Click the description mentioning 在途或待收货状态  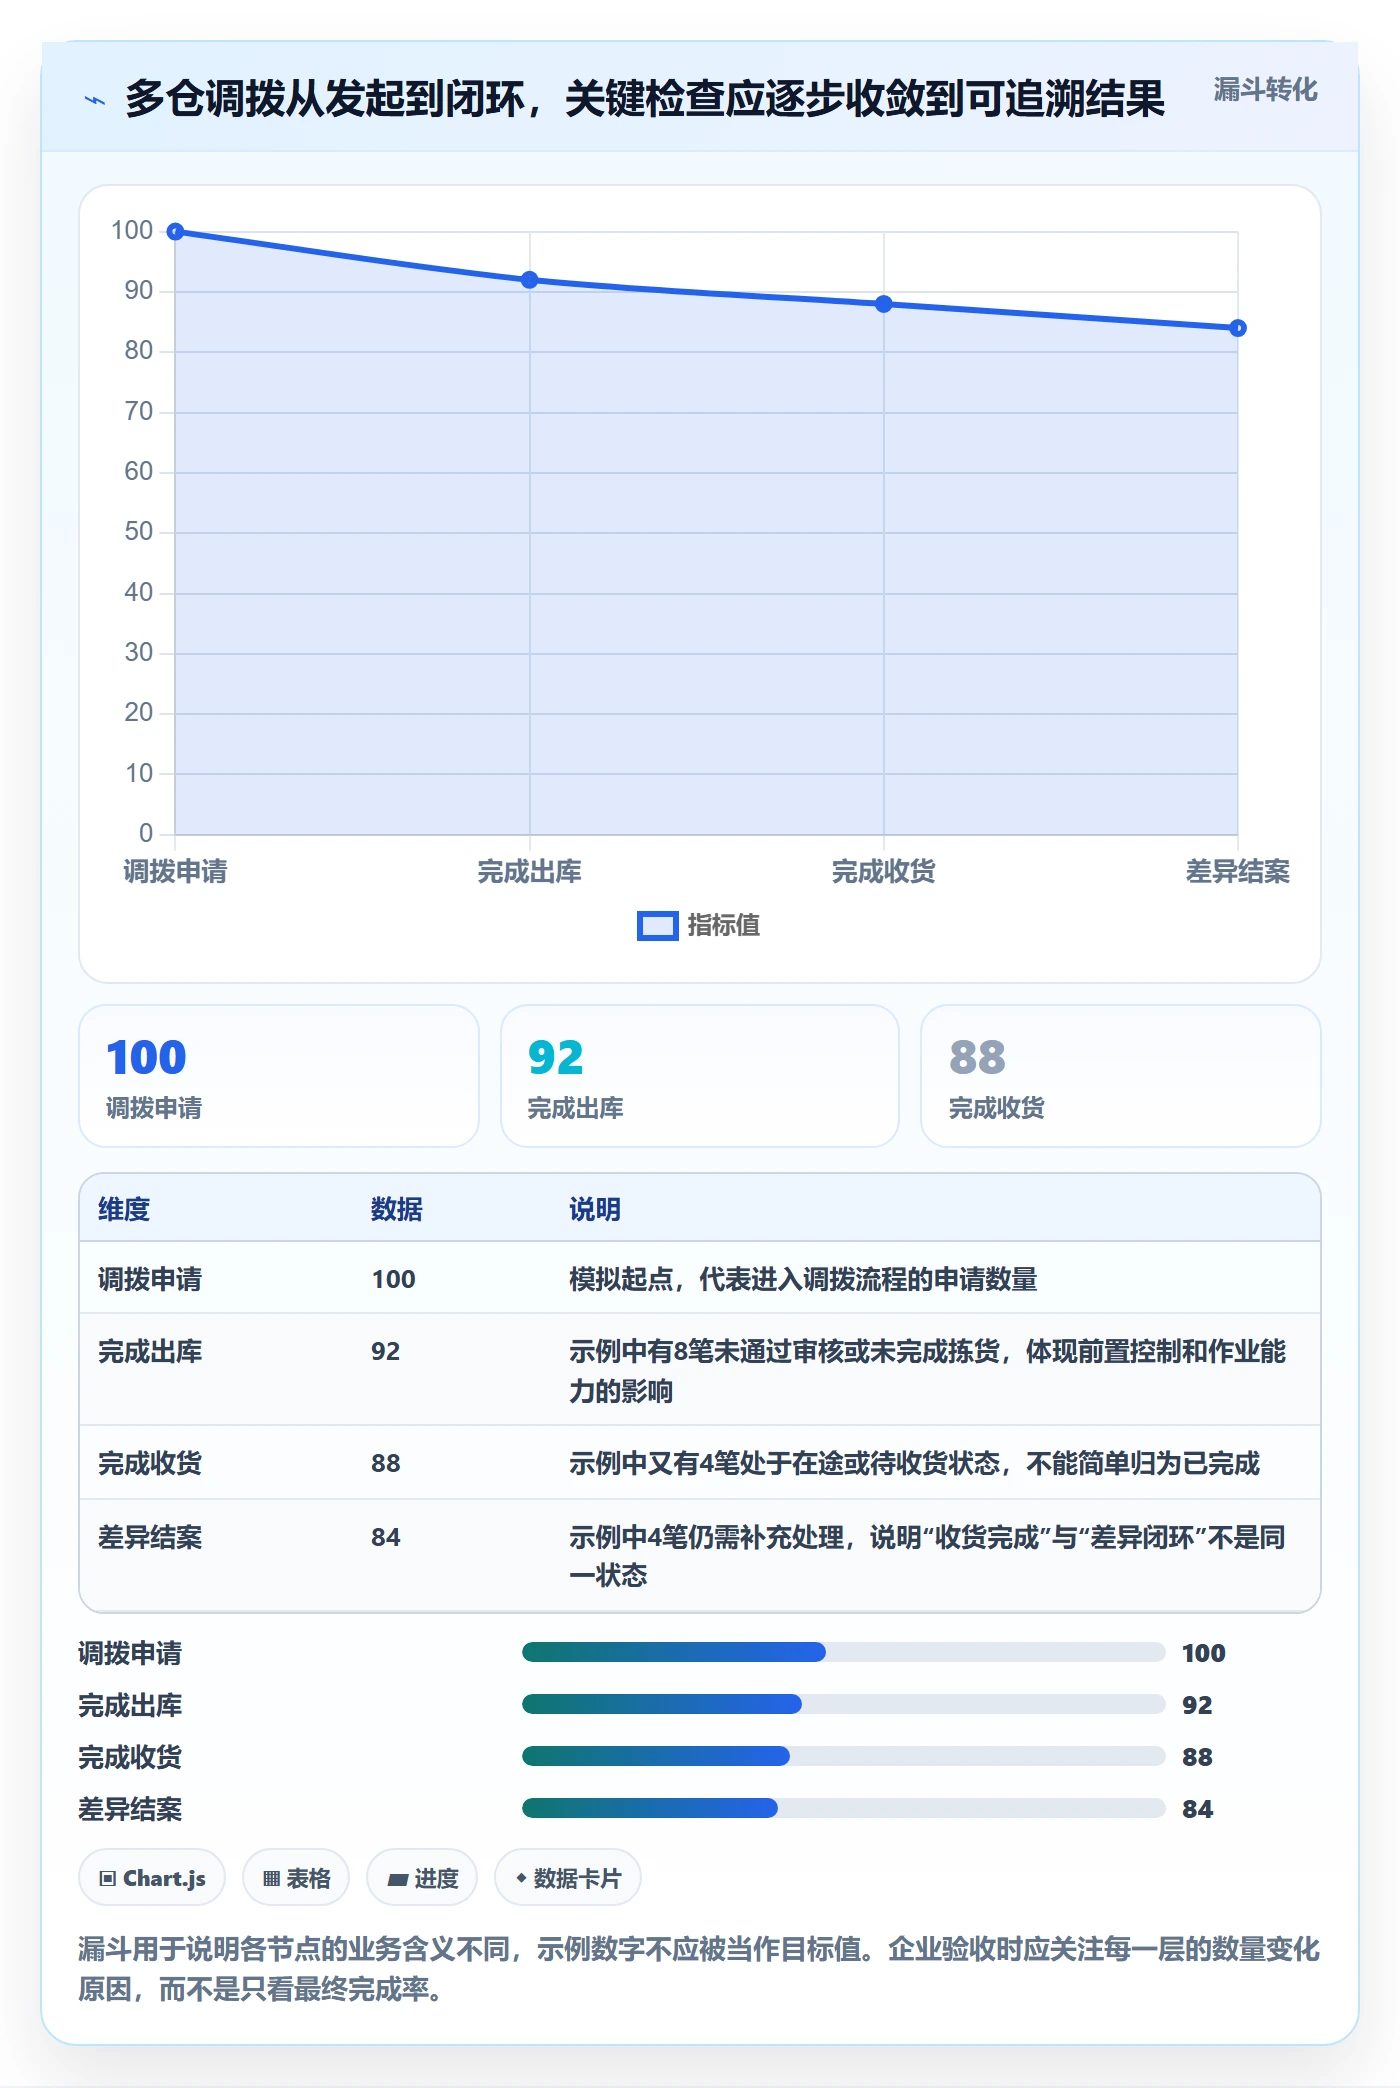915,1464
